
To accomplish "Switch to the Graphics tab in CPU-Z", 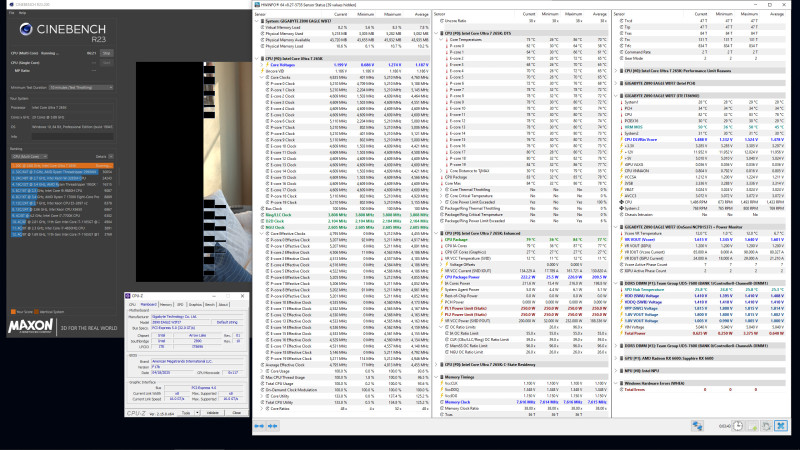I will pos(195,305).
